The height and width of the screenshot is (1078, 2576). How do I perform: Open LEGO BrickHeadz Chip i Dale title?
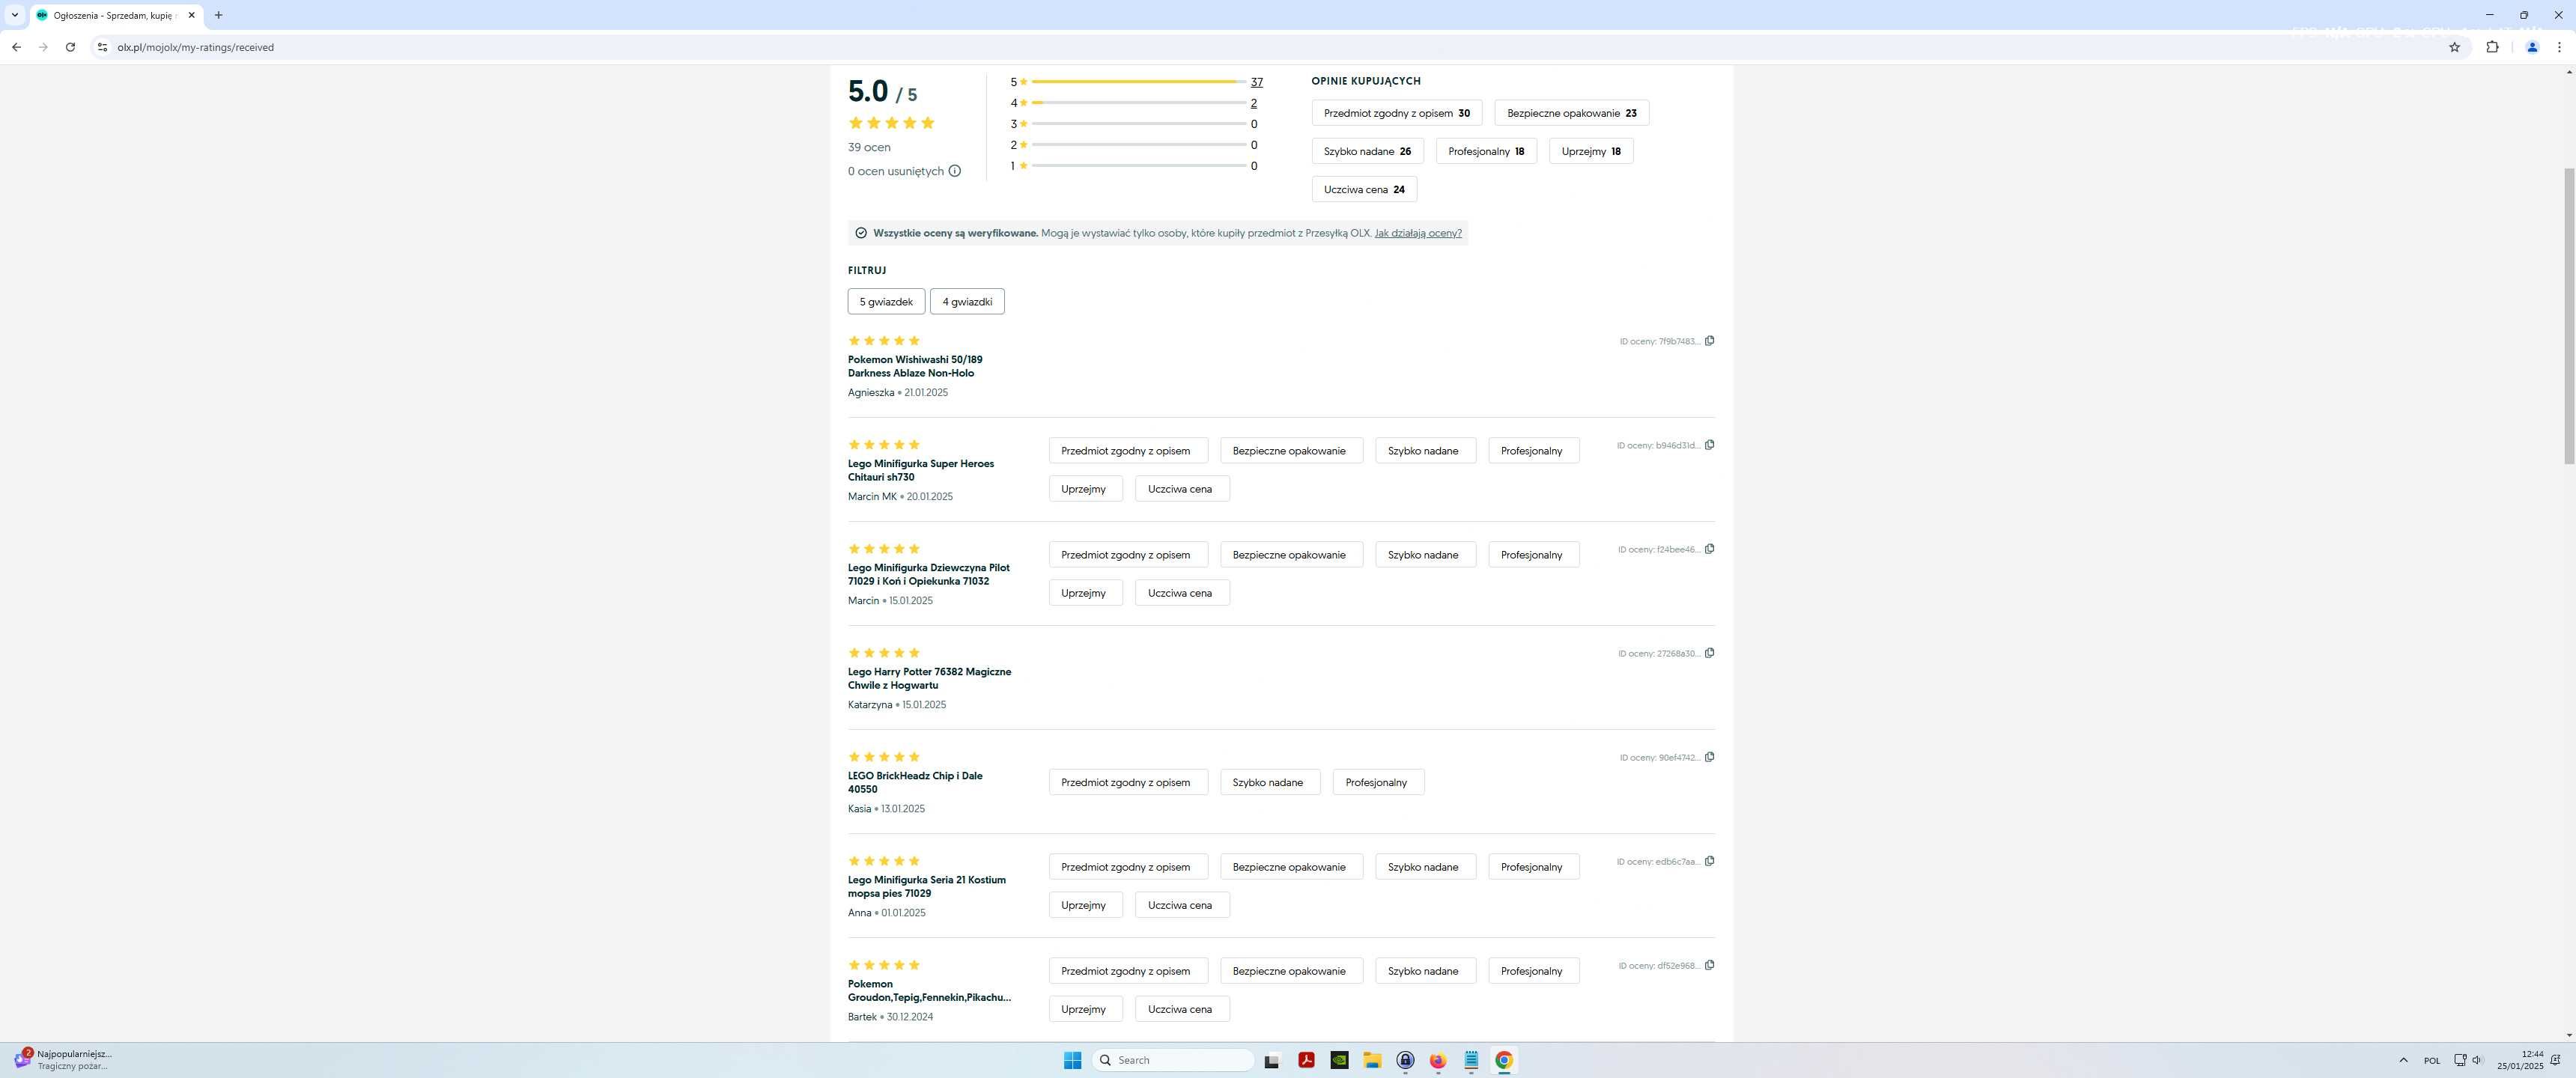pyautogui.click(x=915, y=782)
